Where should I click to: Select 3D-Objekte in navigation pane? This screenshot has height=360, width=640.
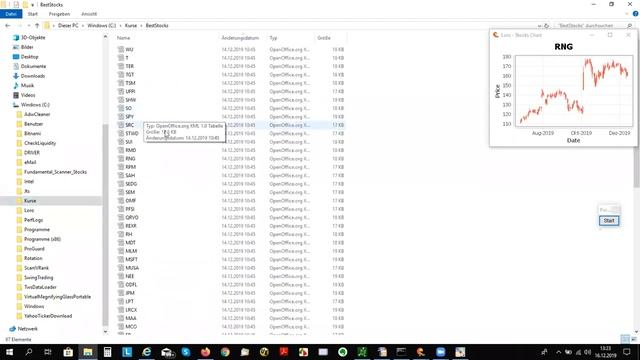[33, 38]
